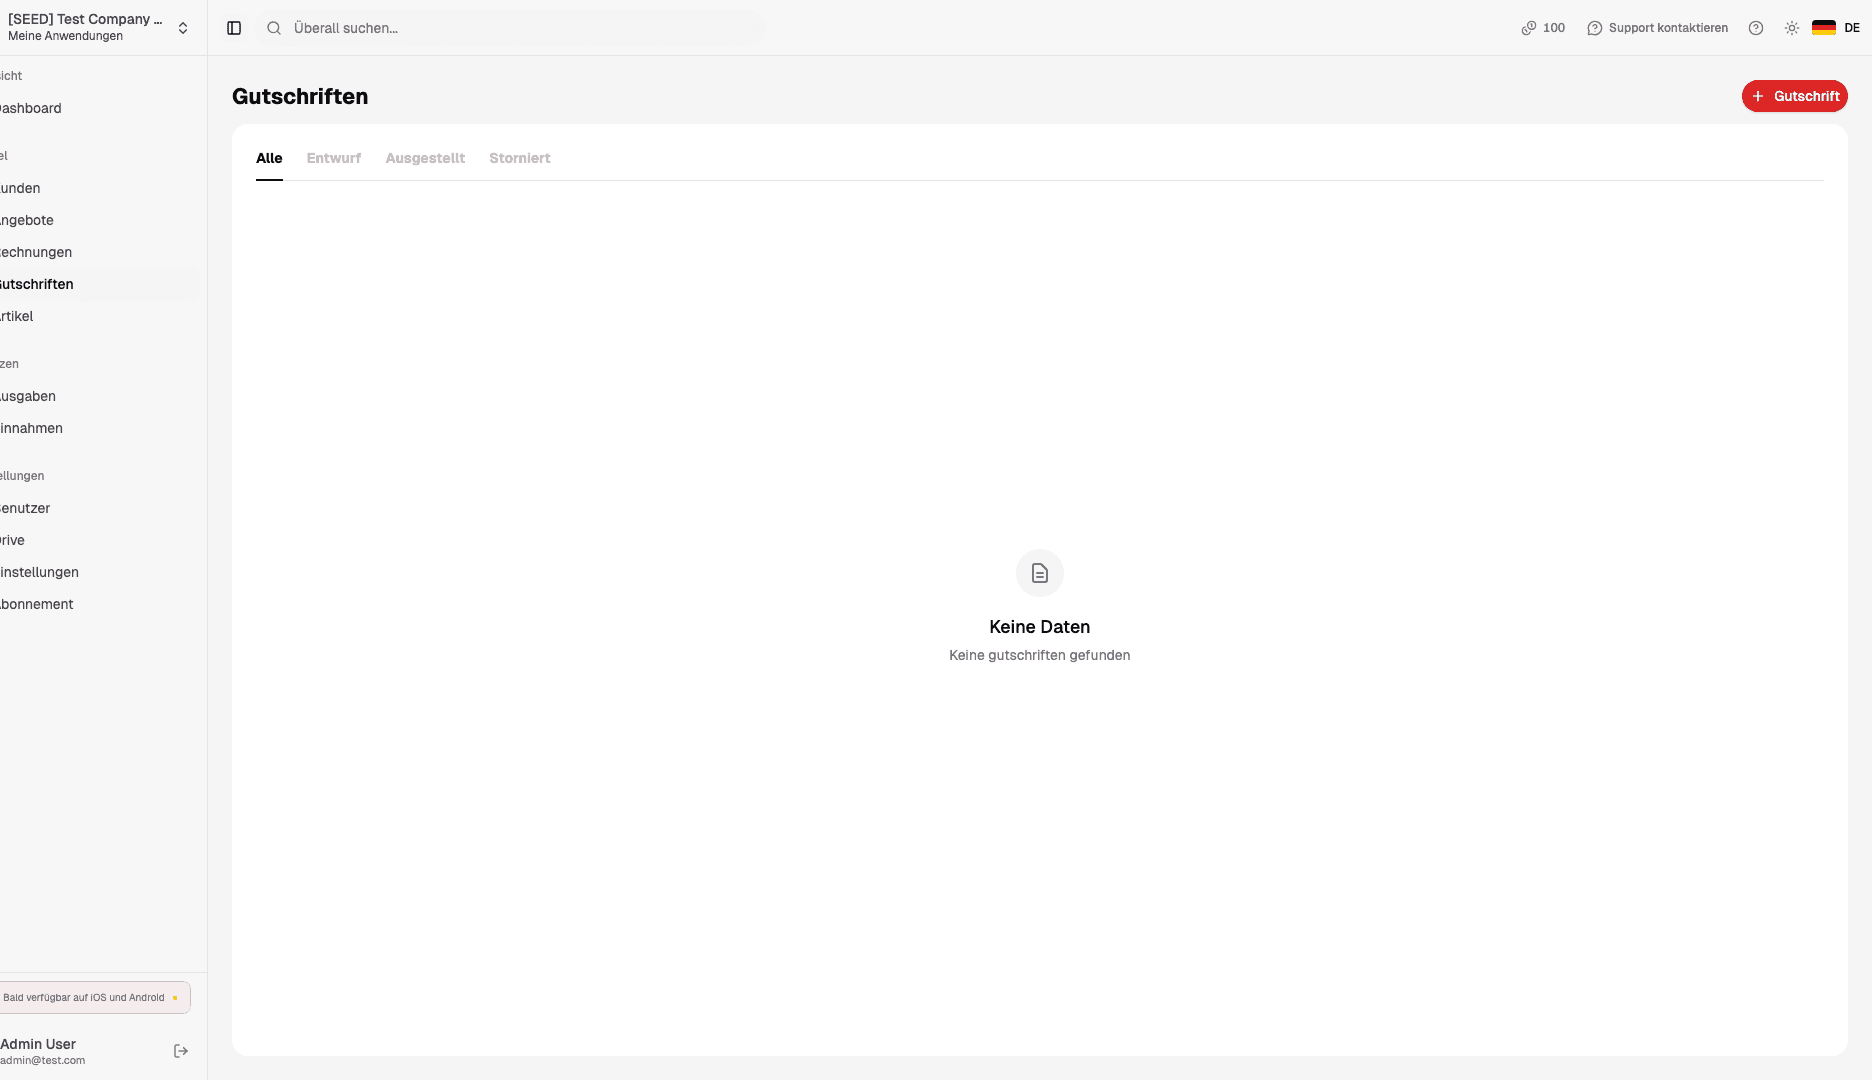Go to Rechnungen in the sidebar
The width and height of the screenshot is (1872, 1080).
point(98,252)
